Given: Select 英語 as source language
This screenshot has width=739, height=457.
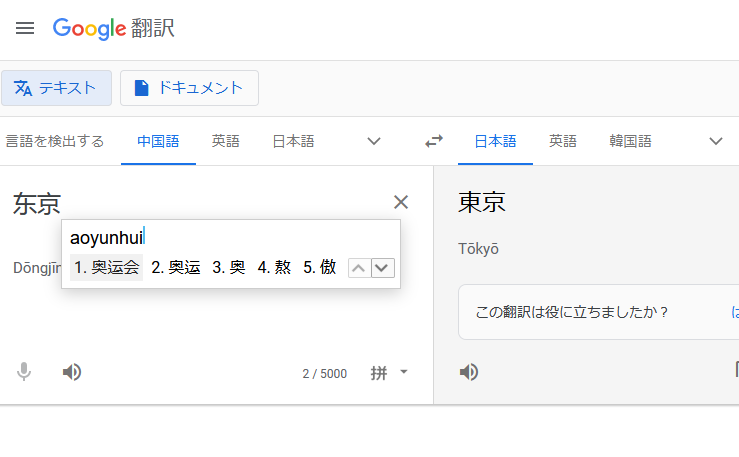Looking at the screenshot, I should click(x=226, y=141).
